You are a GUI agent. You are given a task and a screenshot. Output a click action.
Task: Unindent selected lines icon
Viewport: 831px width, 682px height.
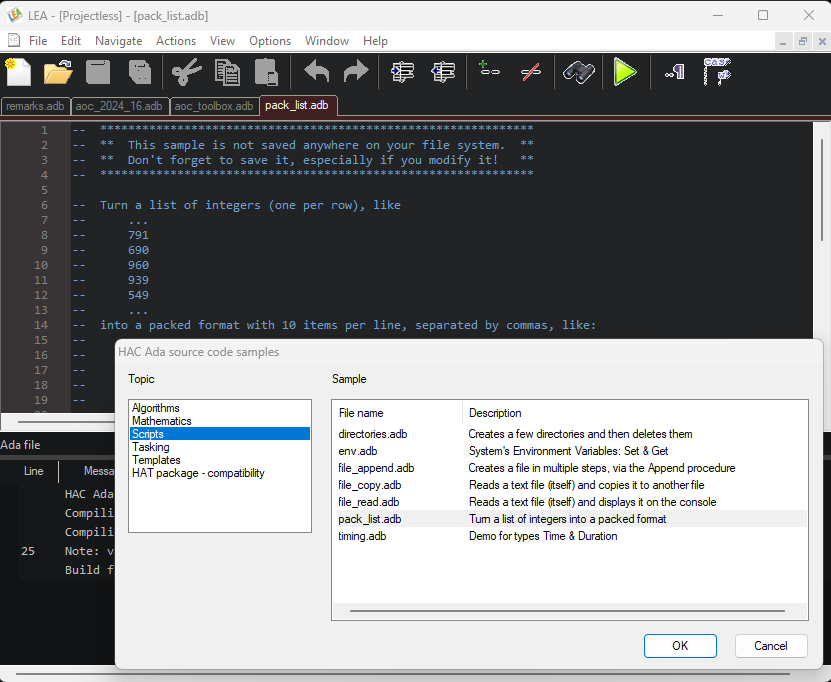coord(443,72)
